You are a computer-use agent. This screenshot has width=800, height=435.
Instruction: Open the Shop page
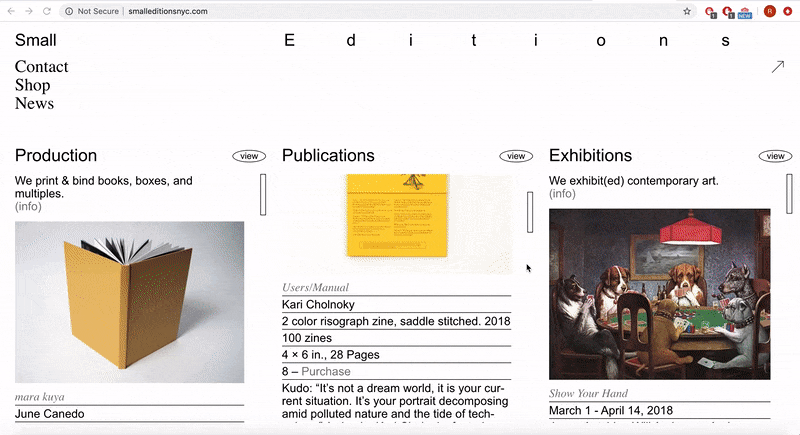[x=33, y=85]
